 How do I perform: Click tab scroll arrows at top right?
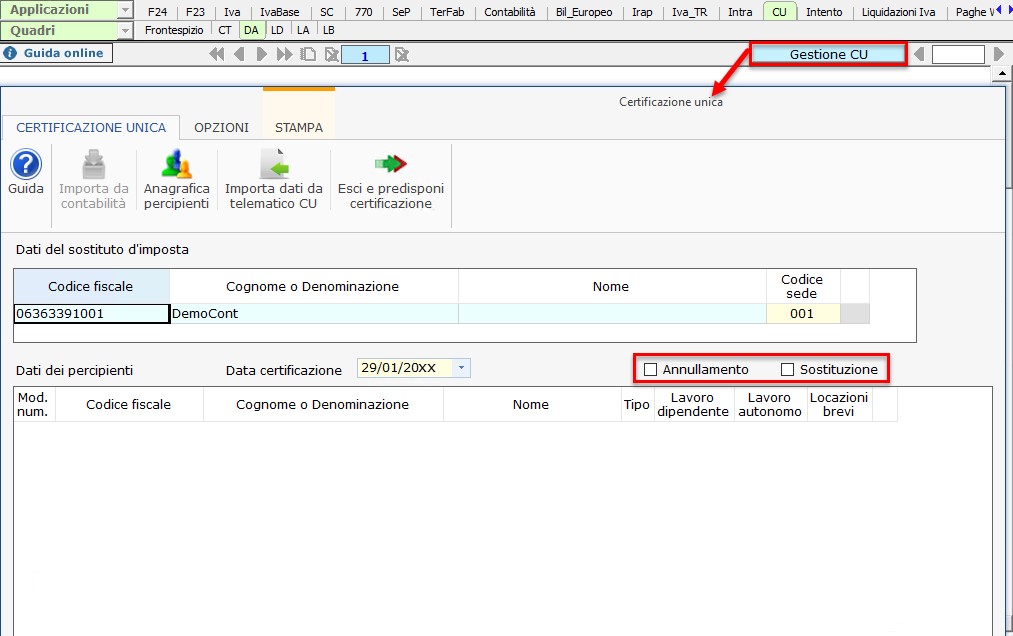(1003, 9)
